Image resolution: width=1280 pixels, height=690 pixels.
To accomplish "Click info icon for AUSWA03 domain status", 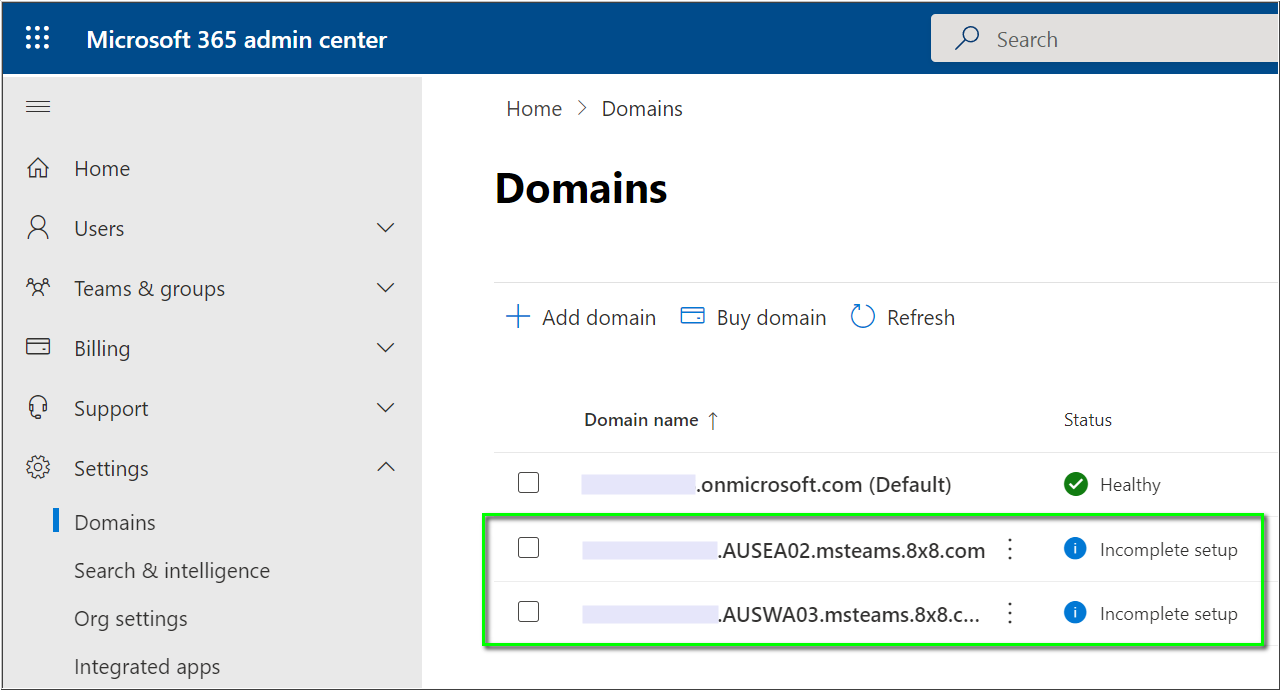I will (1075, 613).
